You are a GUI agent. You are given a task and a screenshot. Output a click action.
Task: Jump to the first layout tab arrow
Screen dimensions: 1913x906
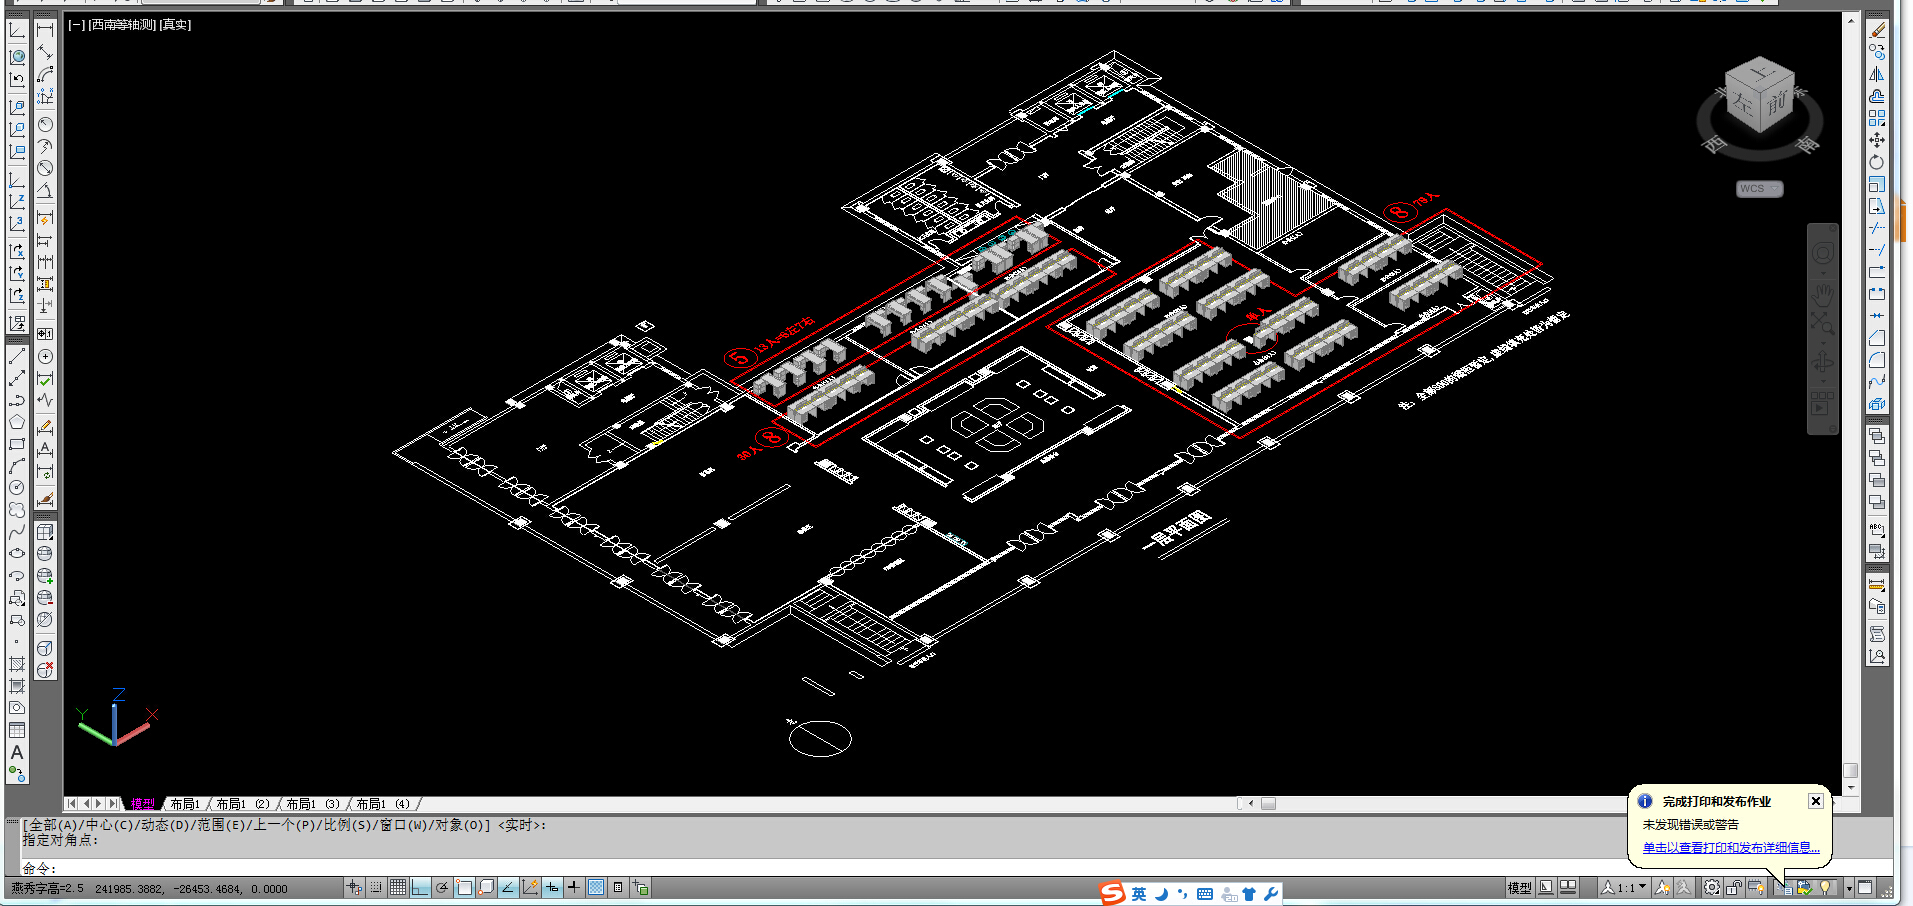[x=71, y=803]
